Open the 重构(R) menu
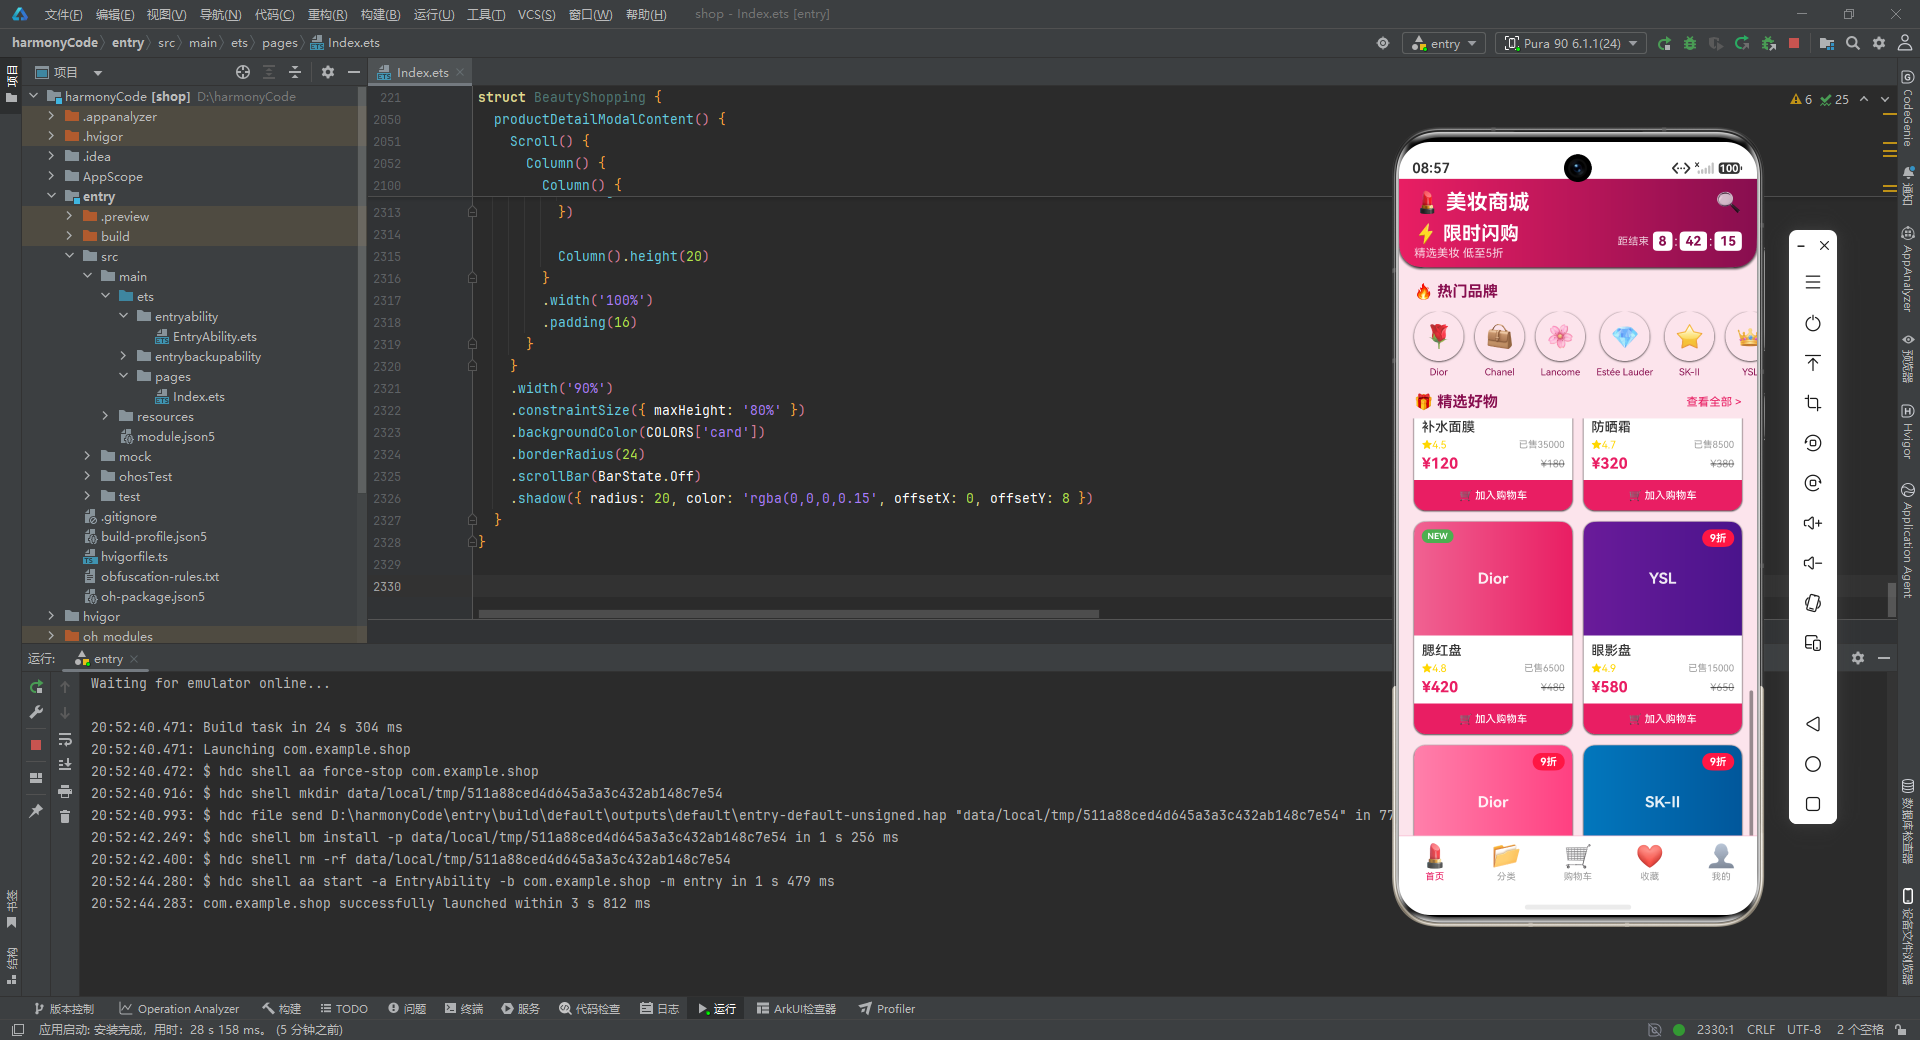 point(327,14)
